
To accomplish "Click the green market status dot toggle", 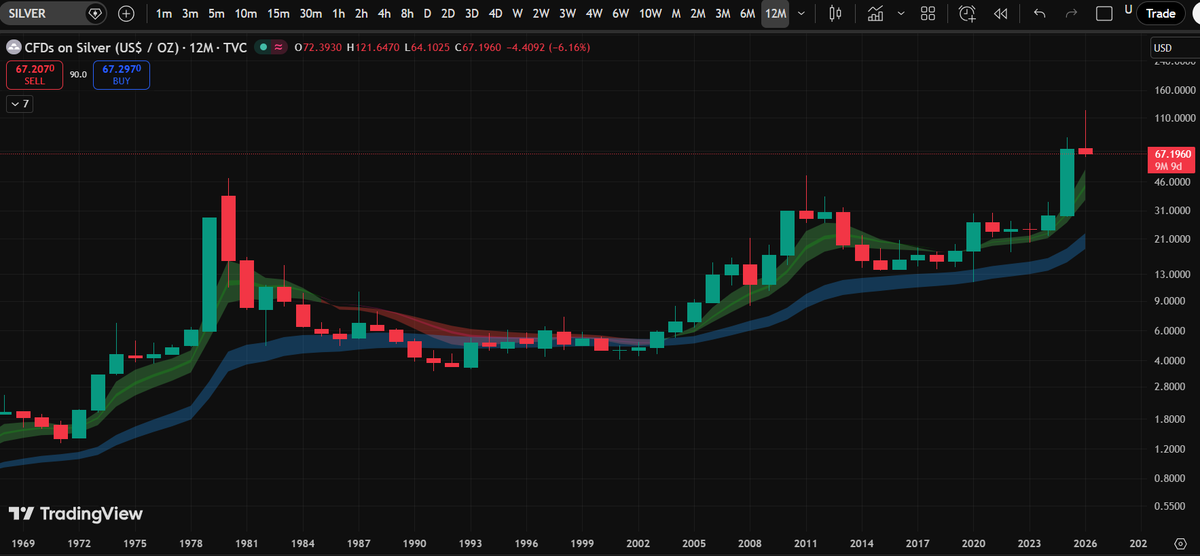I will point(261,46).
